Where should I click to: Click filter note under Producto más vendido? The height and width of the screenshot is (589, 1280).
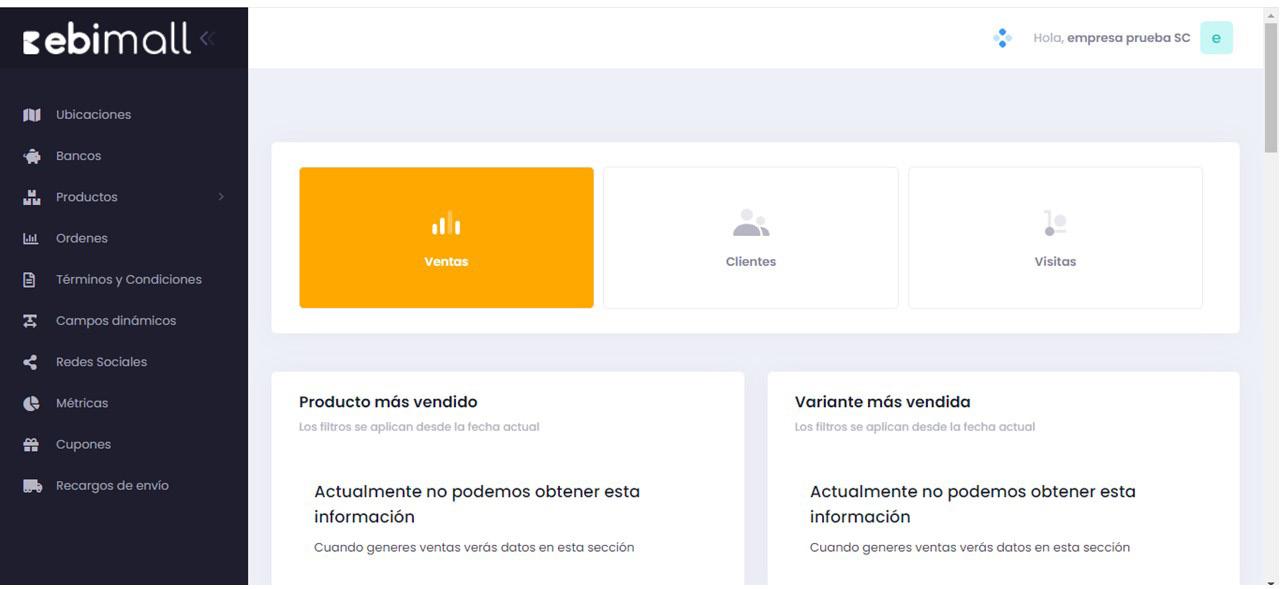(419, 427)
